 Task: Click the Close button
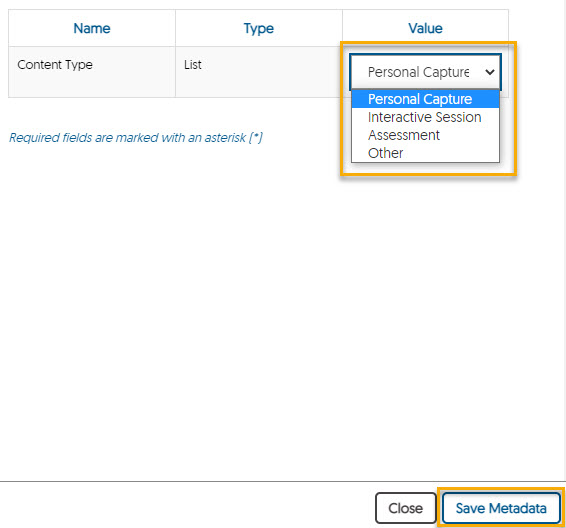[405, 508]
